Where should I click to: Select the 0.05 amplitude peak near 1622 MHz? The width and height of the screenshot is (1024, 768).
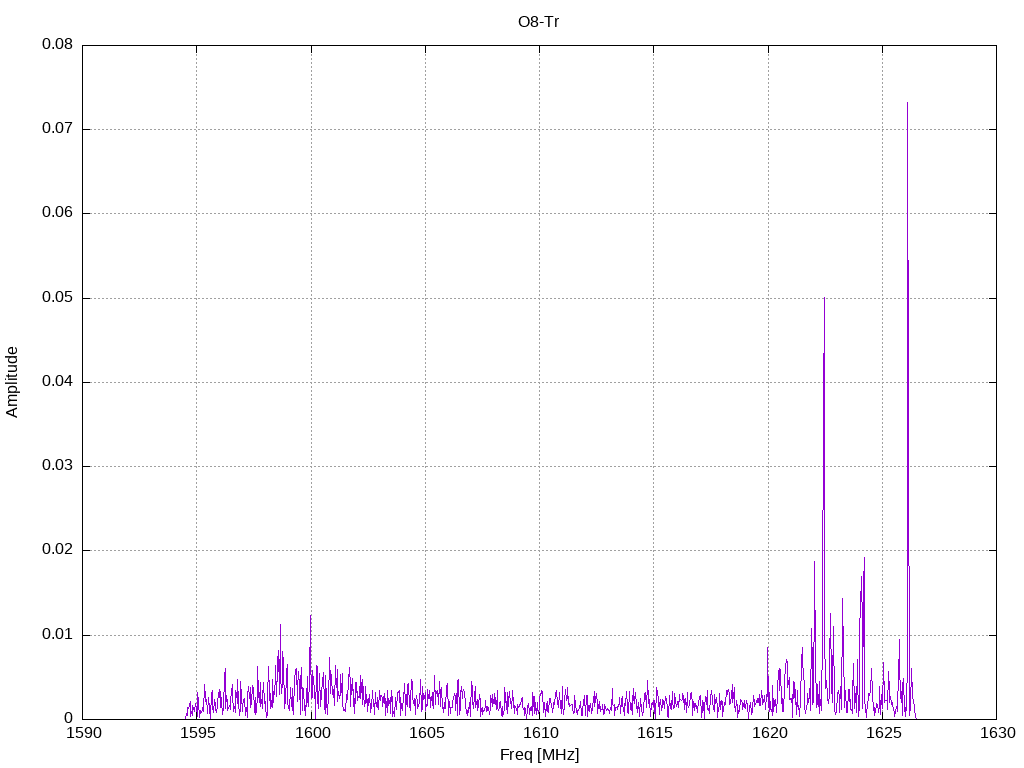pyautogui.click(x=824, y=300)
